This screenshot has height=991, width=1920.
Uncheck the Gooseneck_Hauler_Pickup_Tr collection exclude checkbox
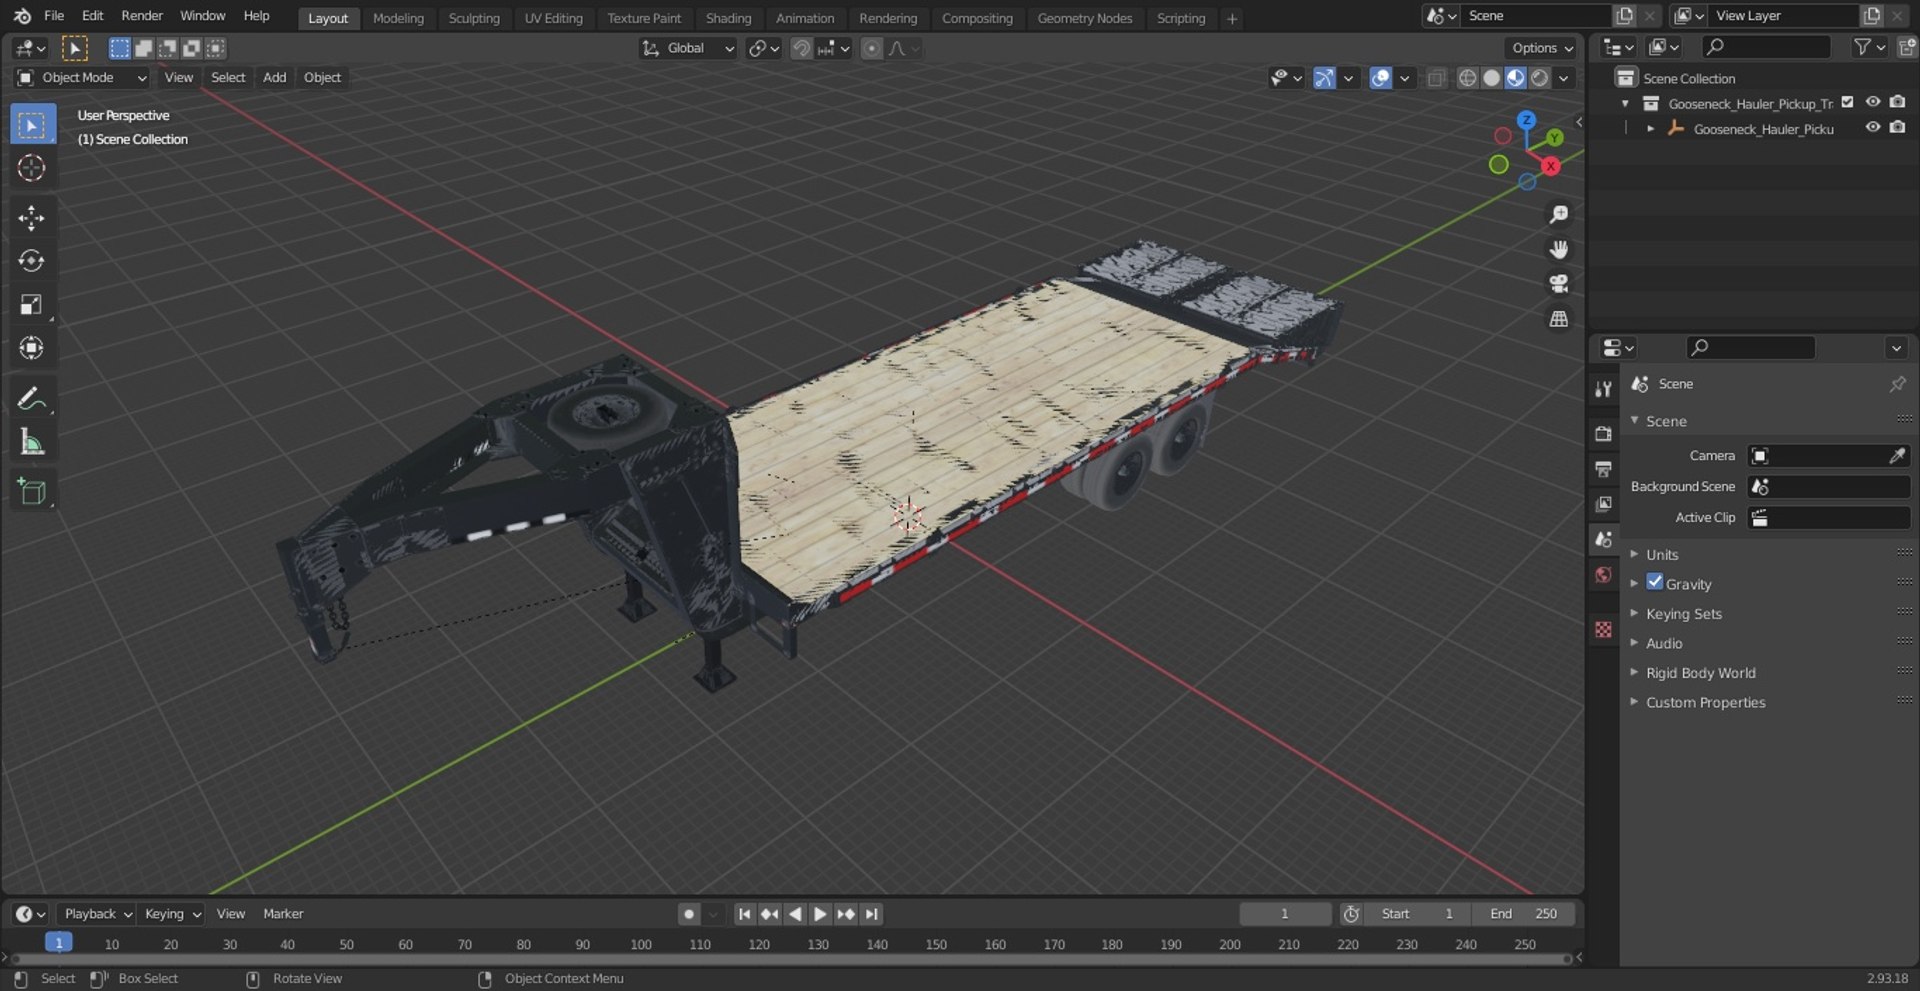coord(1848,102)
